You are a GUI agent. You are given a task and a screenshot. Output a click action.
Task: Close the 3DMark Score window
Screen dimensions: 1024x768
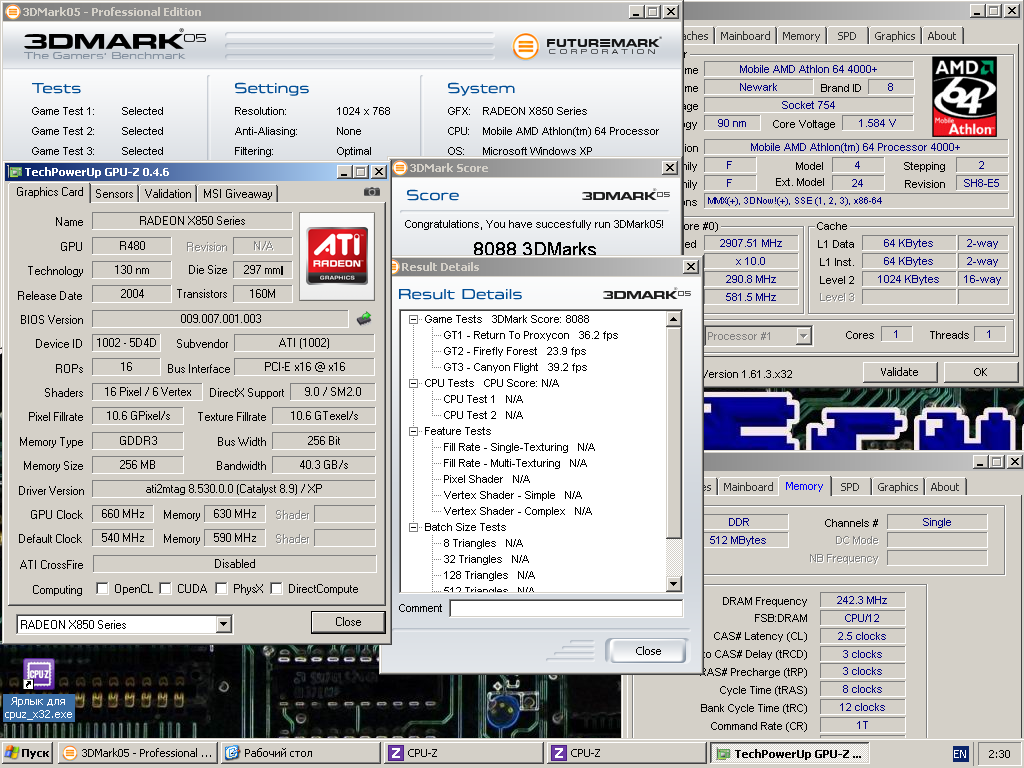(x=669, y=168)
